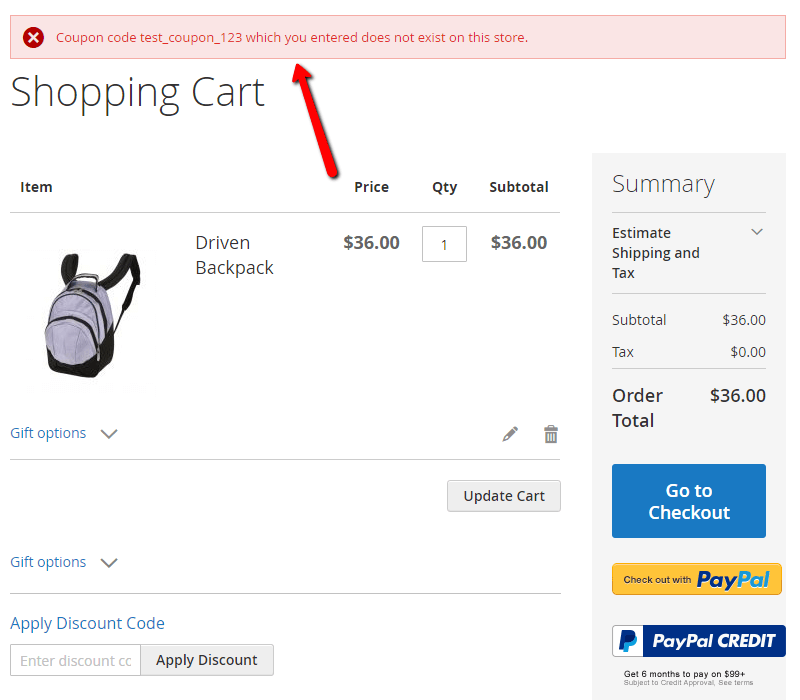
Task: Click the red error icon in alert
Action: pos(34,38)
